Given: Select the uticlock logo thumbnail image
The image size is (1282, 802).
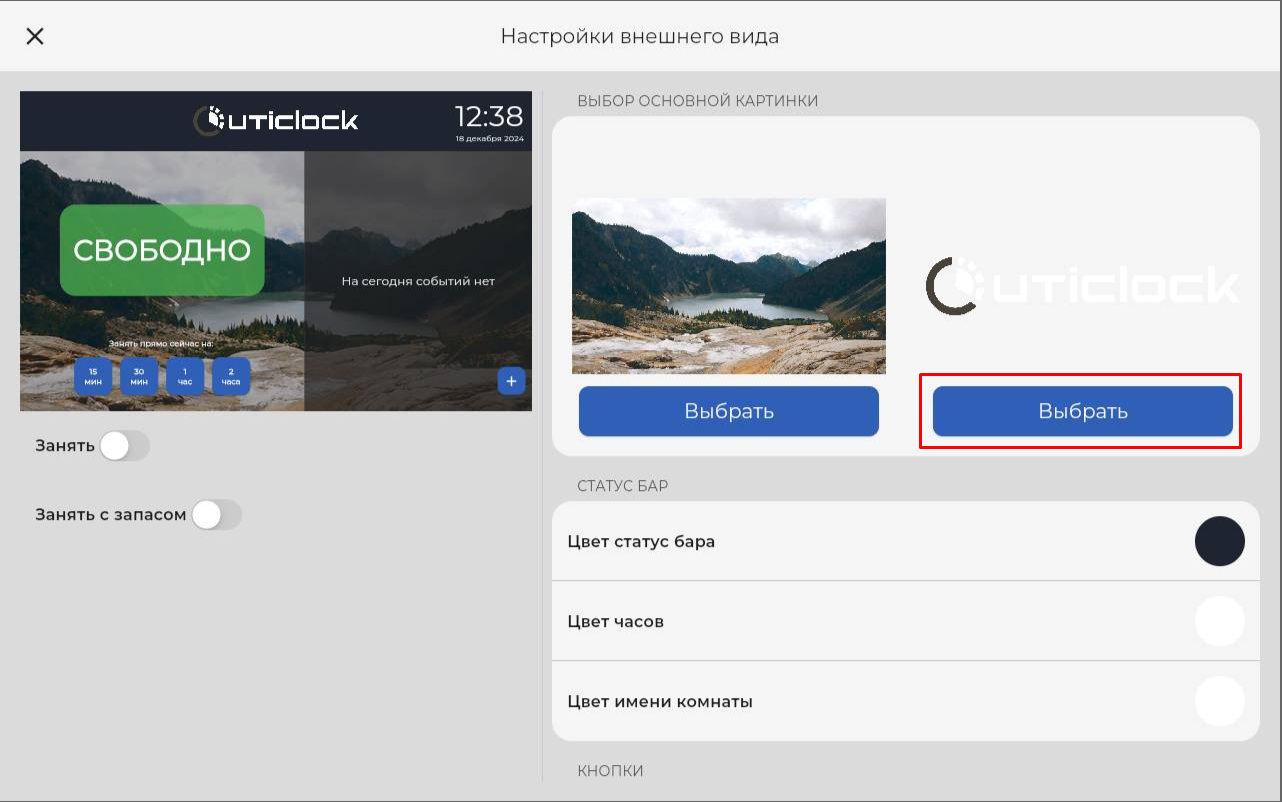Looking at the screenshot, I should (1083, 286).
